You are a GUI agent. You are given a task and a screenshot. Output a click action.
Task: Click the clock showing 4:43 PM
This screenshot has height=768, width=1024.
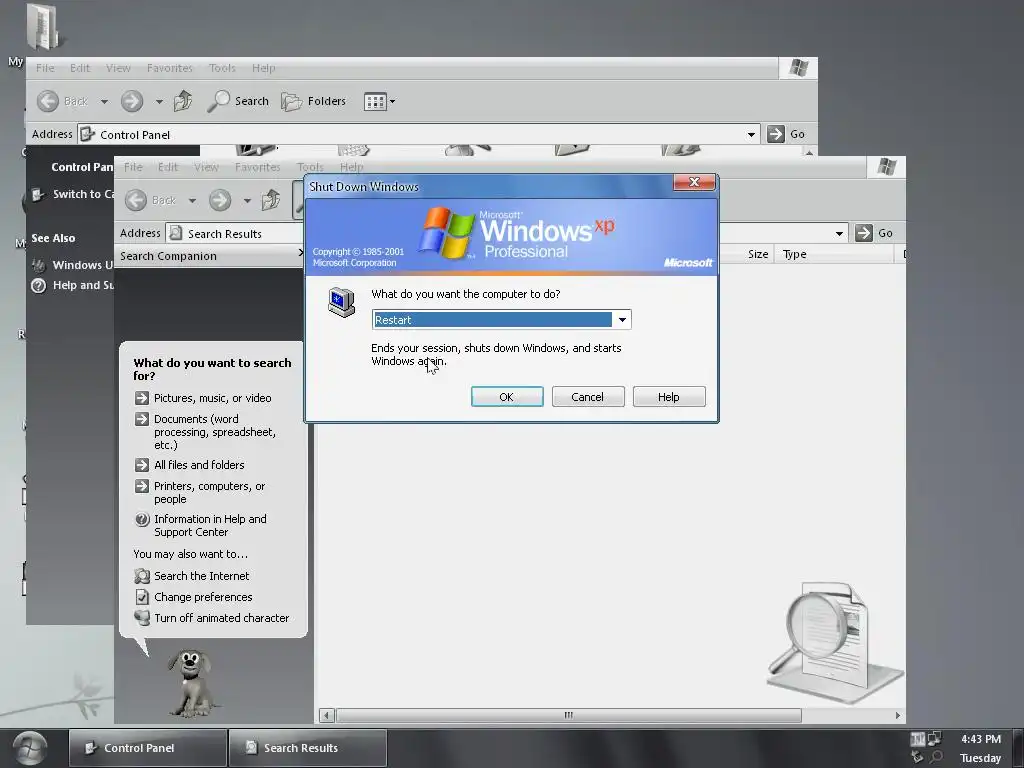tap(980, 739)
